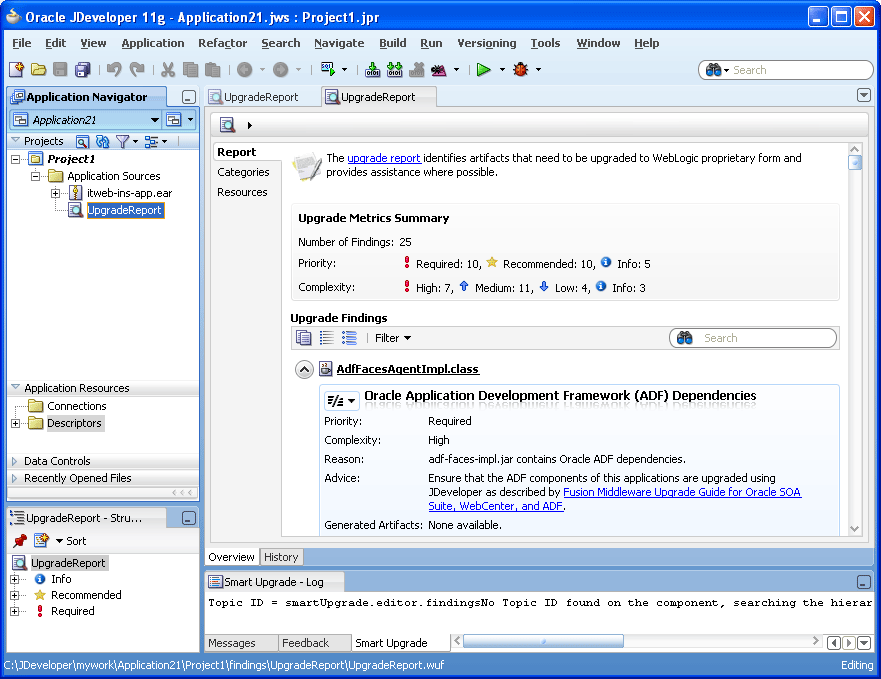Click the Redo toolbar icon
The image size is (881, 679).
tap(137, 70)
